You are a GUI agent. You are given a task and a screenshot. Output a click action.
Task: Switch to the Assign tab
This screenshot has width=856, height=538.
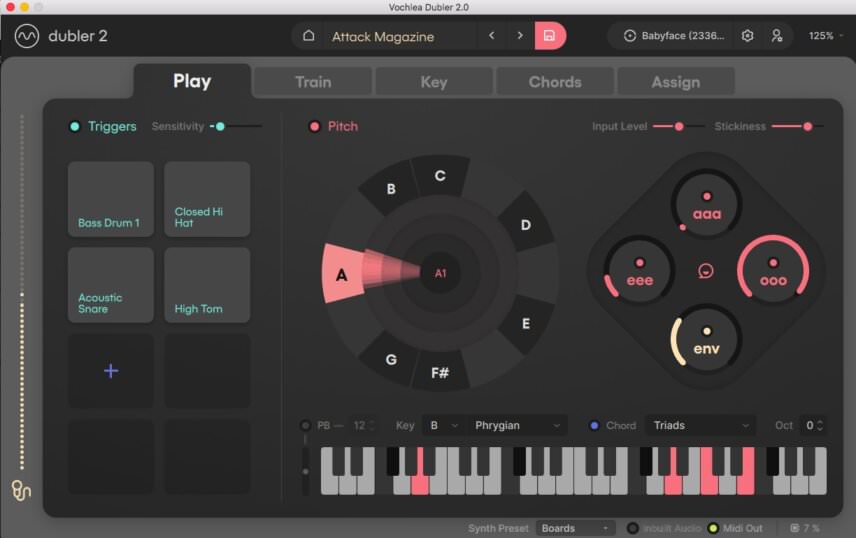click(x=675, y=82)
